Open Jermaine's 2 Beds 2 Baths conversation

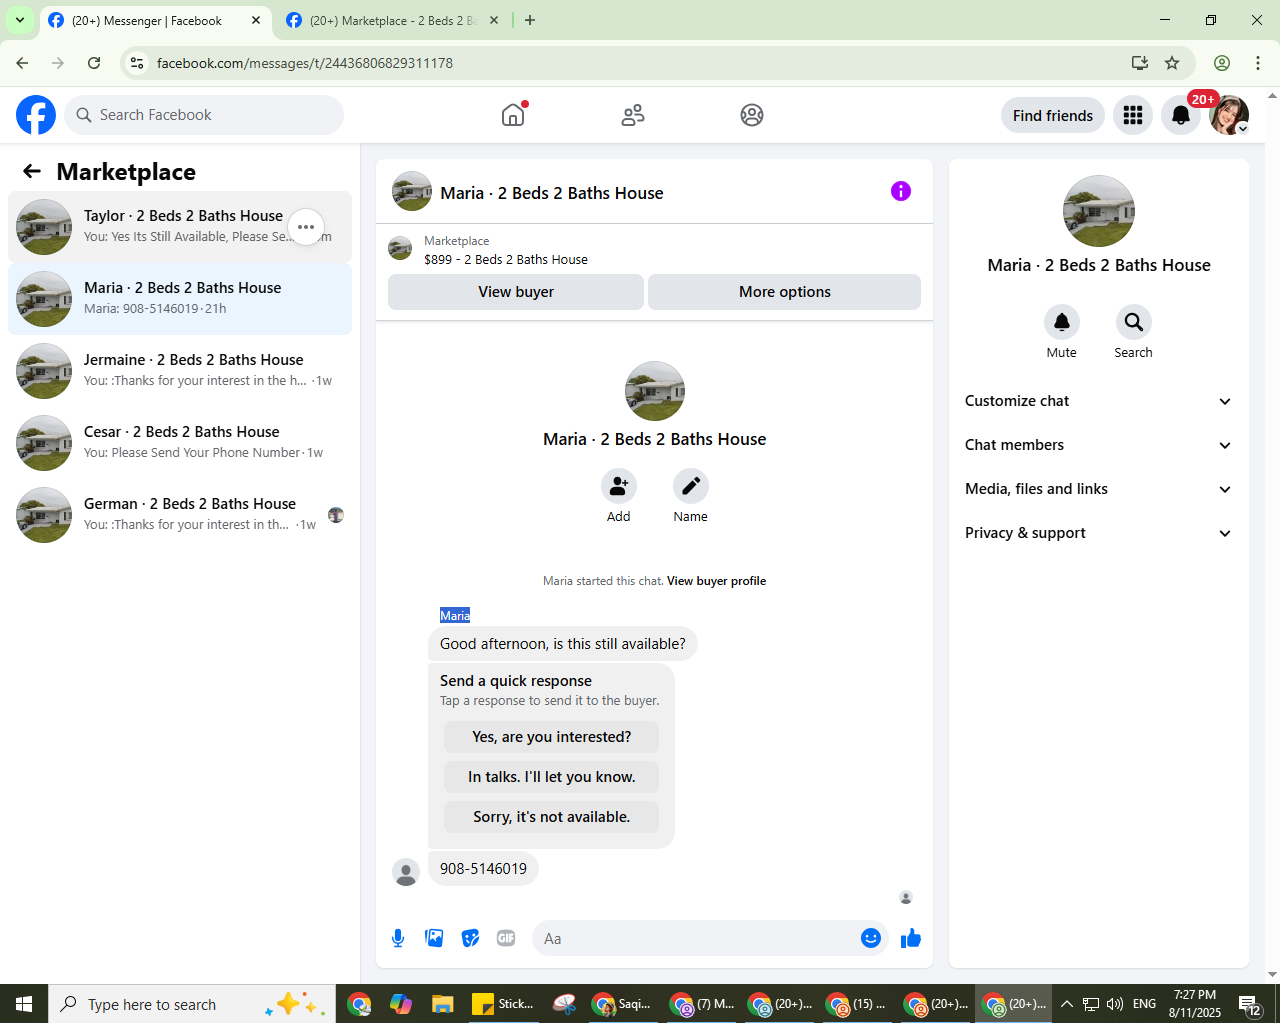pos(180,371)
